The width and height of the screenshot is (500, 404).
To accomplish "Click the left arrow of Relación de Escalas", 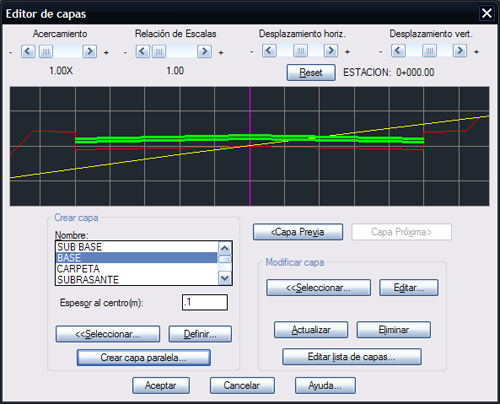I will pos(143,52).
